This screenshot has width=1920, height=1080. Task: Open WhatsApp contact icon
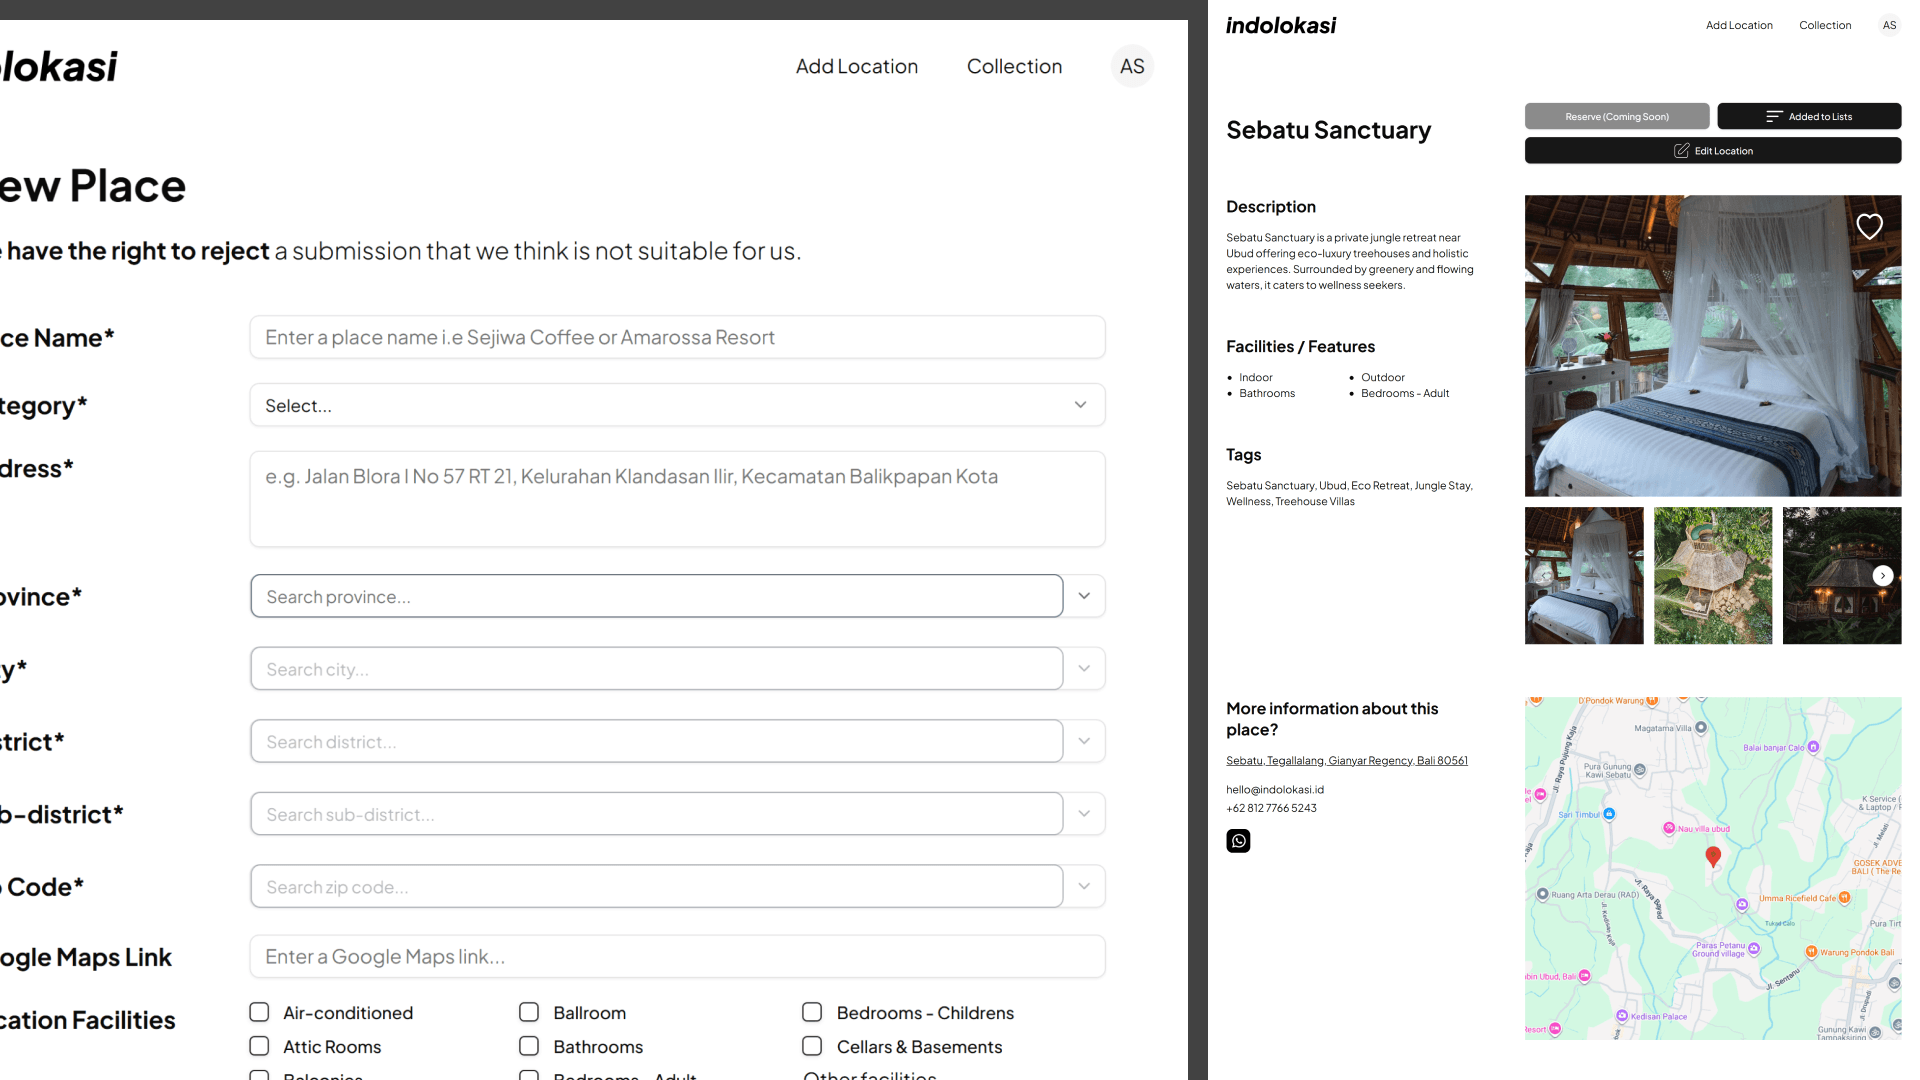[x=1238, y=841]
